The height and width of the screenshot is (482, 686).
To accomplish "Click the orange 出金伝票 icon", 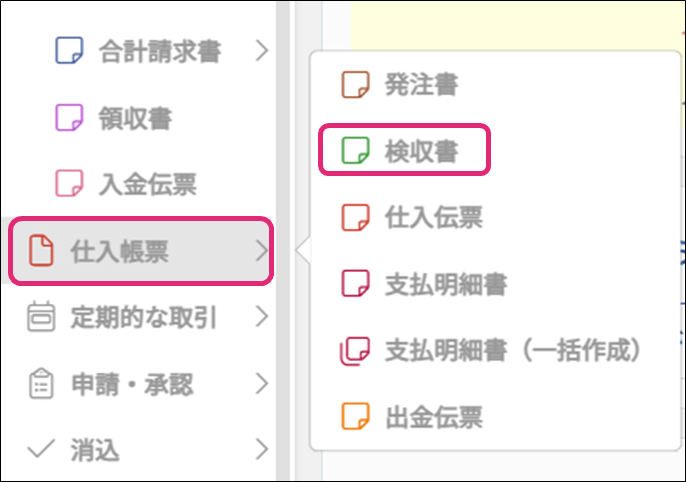I will click(x=355, y=417).
